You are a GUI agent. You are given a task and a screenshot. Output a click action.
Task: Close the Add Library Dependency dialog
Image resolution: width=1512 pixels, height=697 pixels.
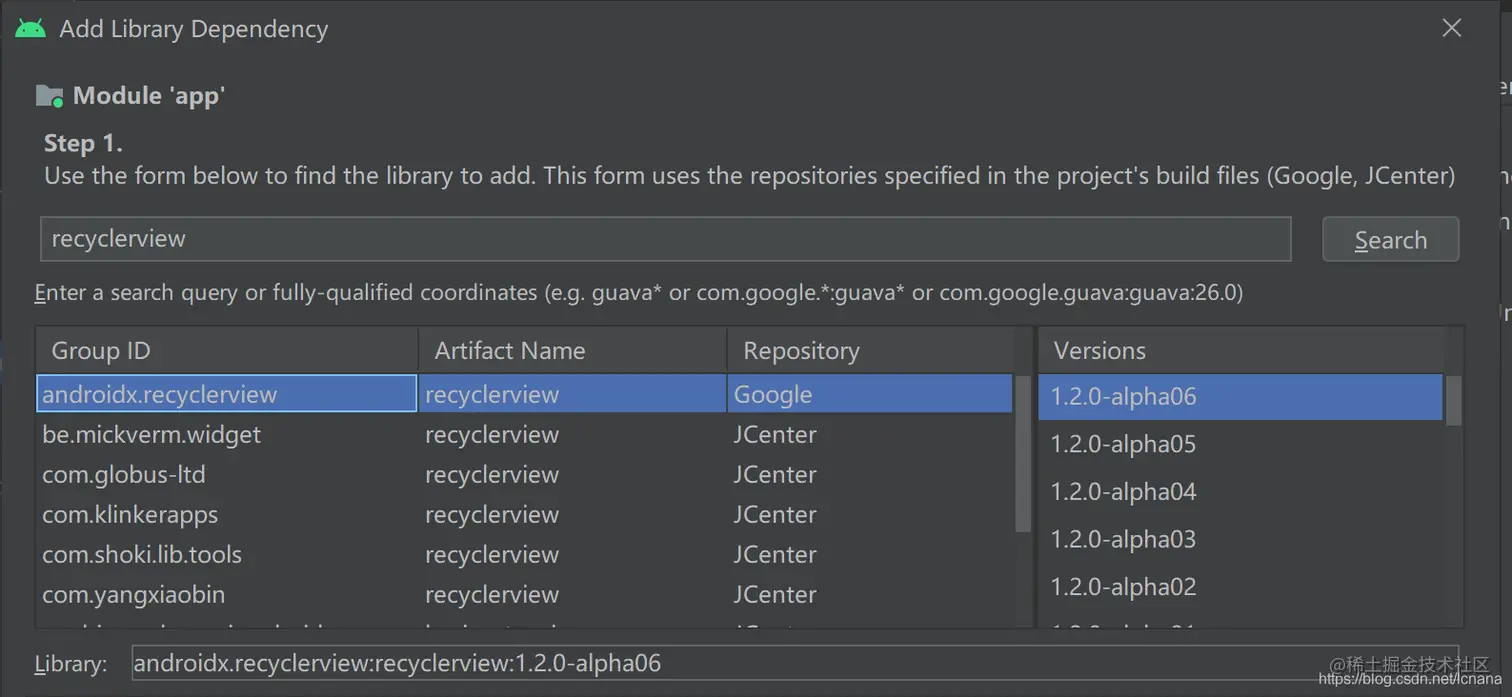tap(1452, 29)
